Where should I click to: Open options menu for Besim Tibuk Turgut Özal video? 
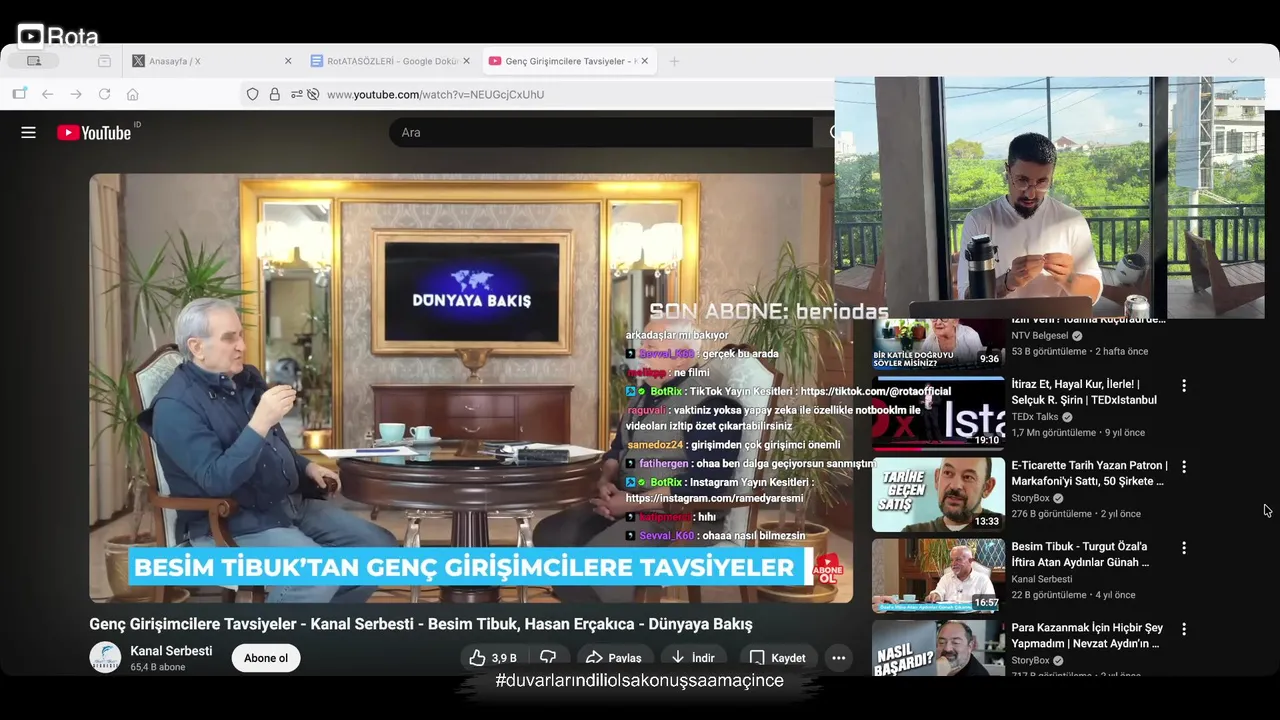[1184, 548]
